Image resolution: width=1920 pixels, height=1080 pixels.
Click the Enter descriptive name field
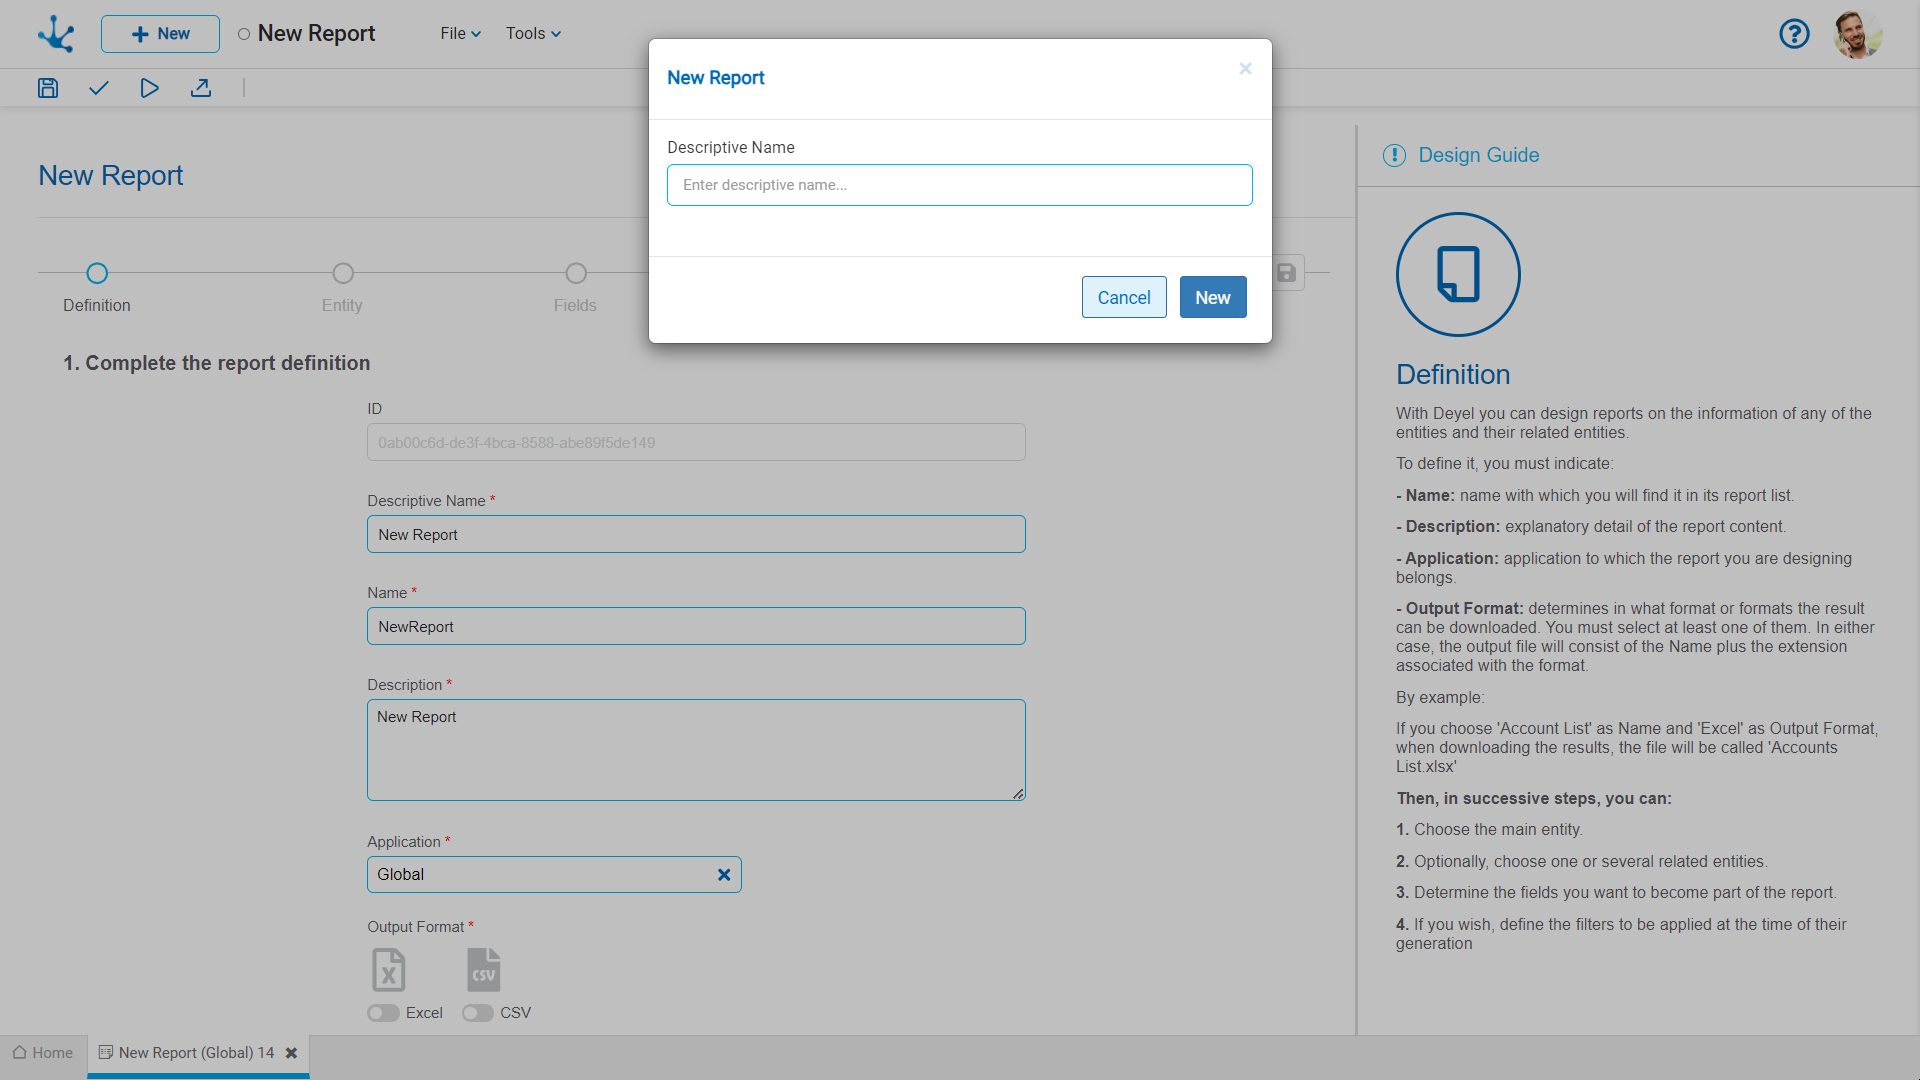959,185
